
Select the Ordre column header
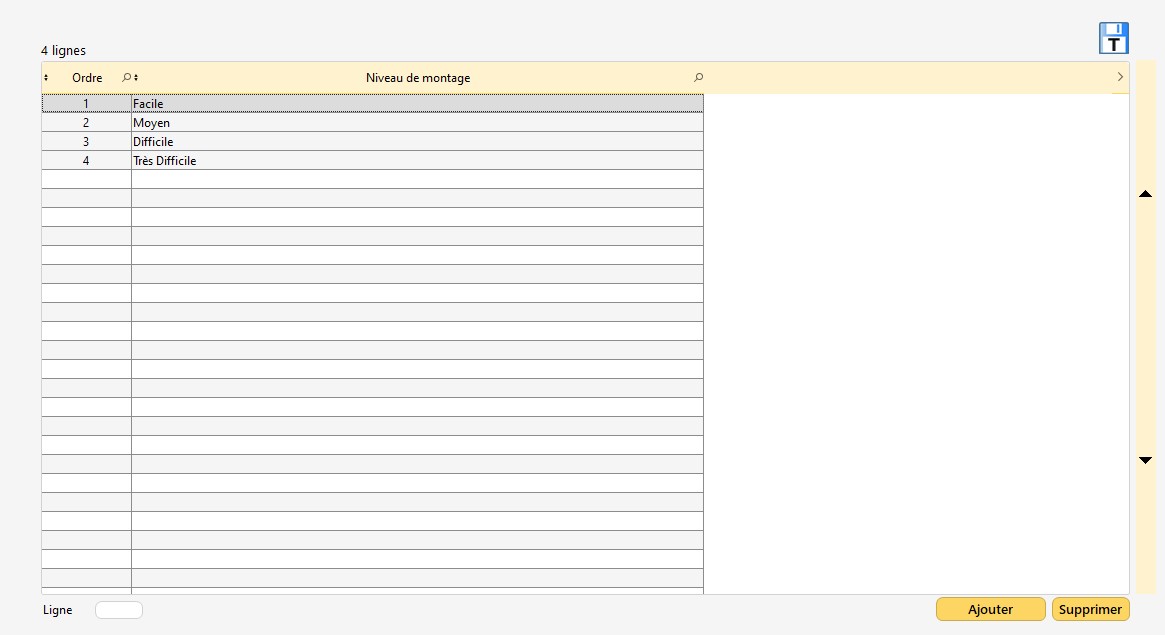click(87, 78)
